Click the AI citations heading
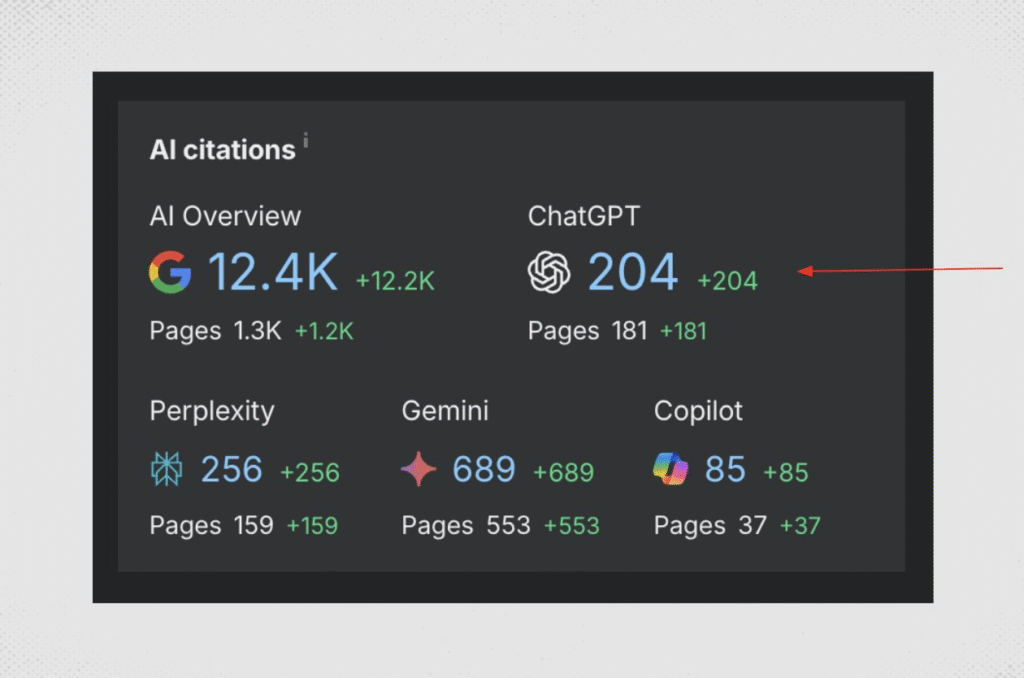1024x678 pixels. coord(222,150)
